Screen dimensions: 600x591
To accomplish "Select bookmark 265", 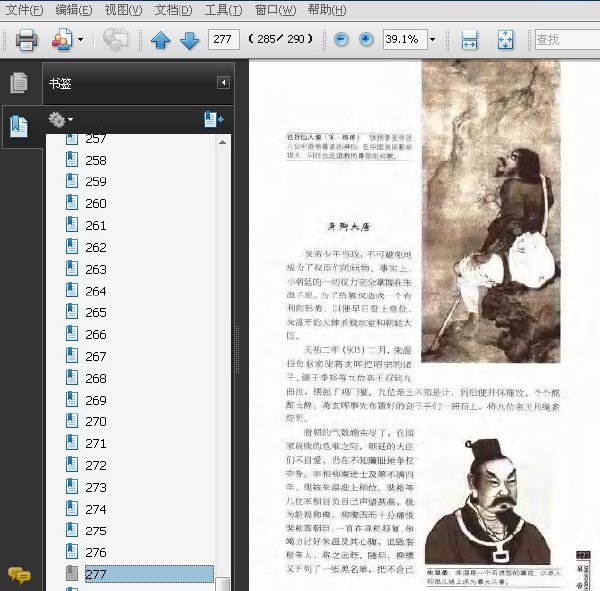I will click(x=96, y=312).
